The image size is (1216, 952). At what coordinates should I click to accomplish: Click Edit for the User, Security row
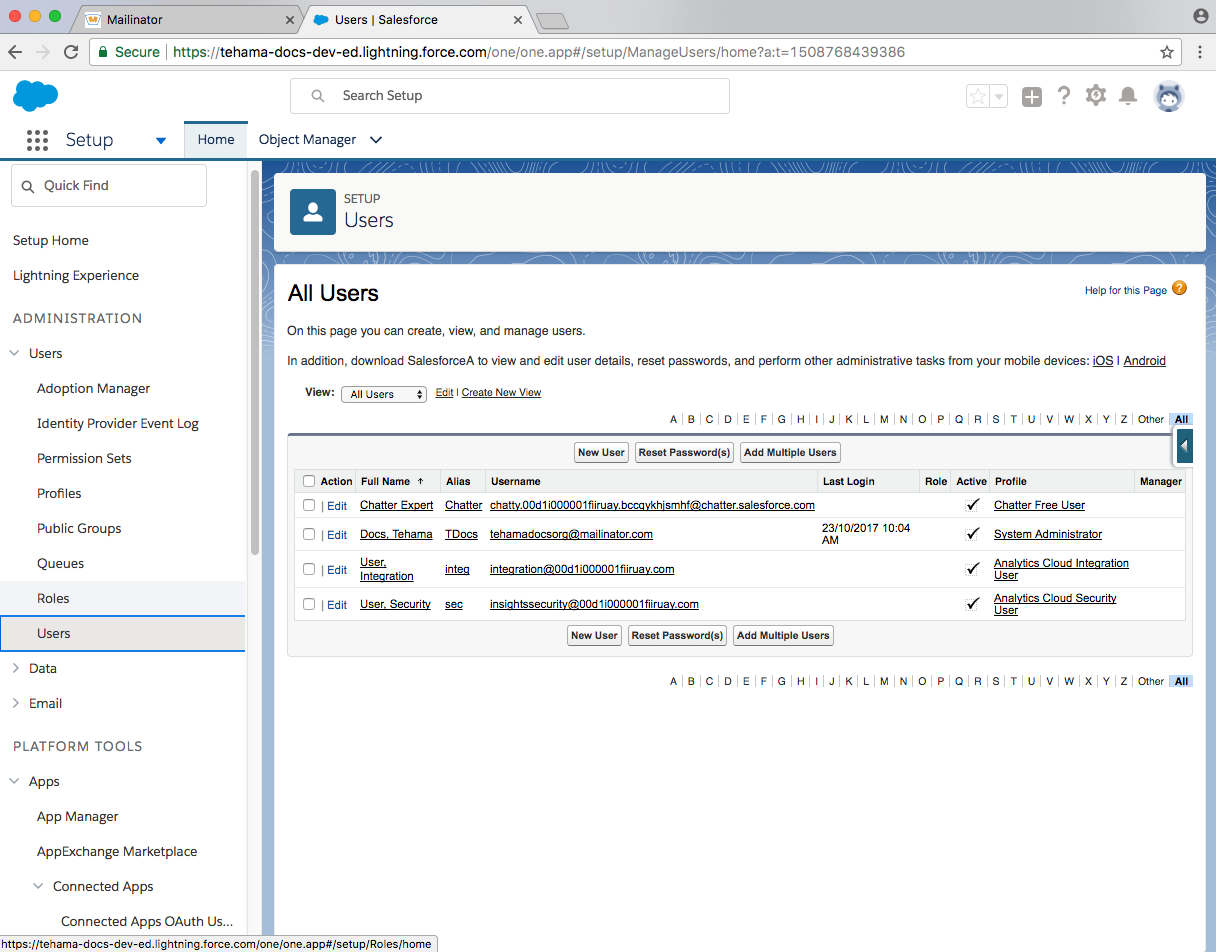point(337,605)
